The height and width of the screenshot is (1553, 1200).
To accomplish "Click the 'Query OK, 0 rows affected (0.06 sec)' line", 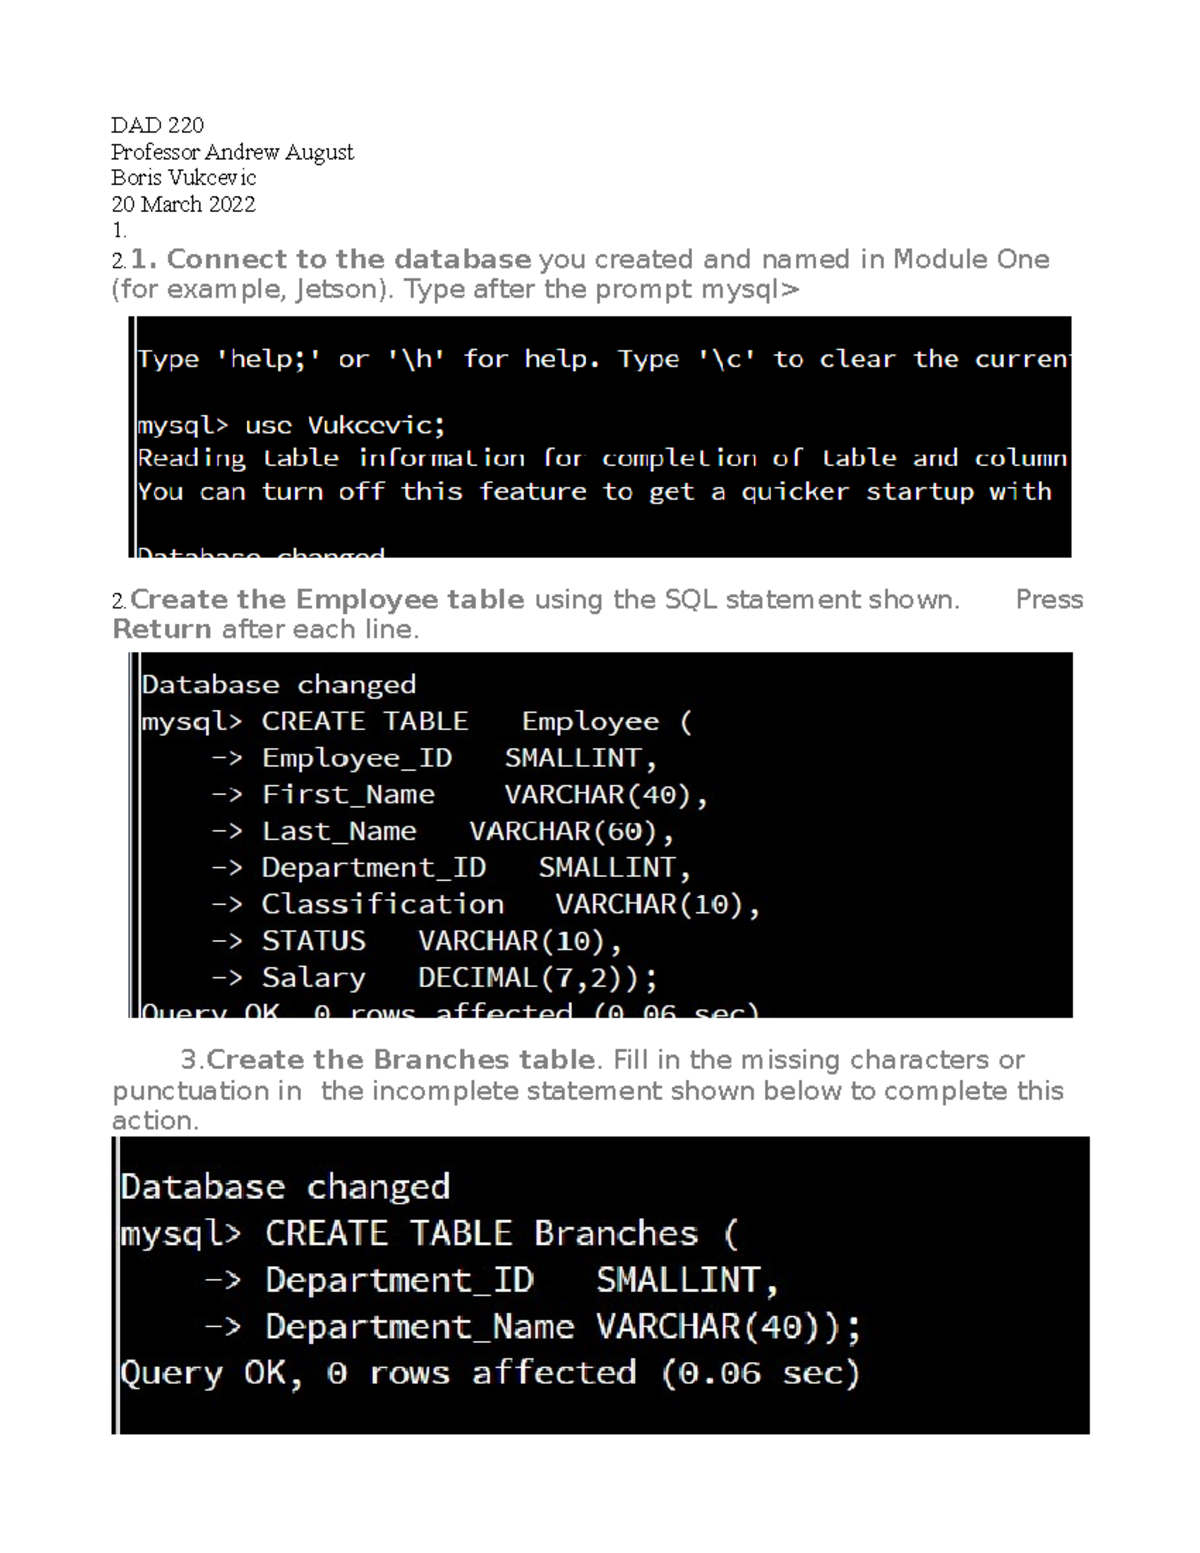I will coord(490,1373).
